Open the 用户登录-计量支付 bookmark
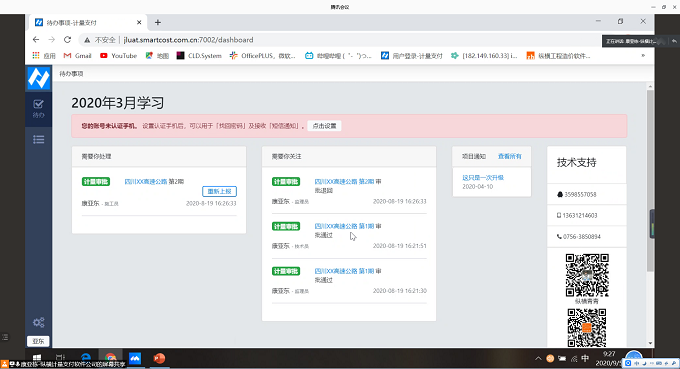This screenshot has width=680, height=369. [x=412, y=56]
